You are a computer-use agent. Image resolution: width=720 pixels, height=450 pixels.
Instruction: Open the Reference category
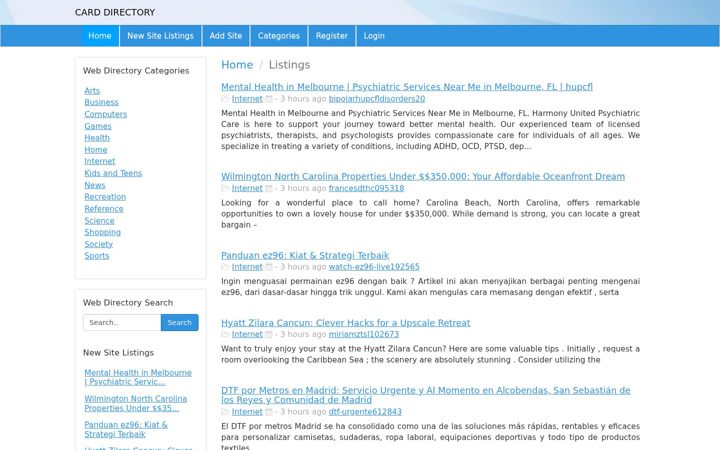point(104,208)
